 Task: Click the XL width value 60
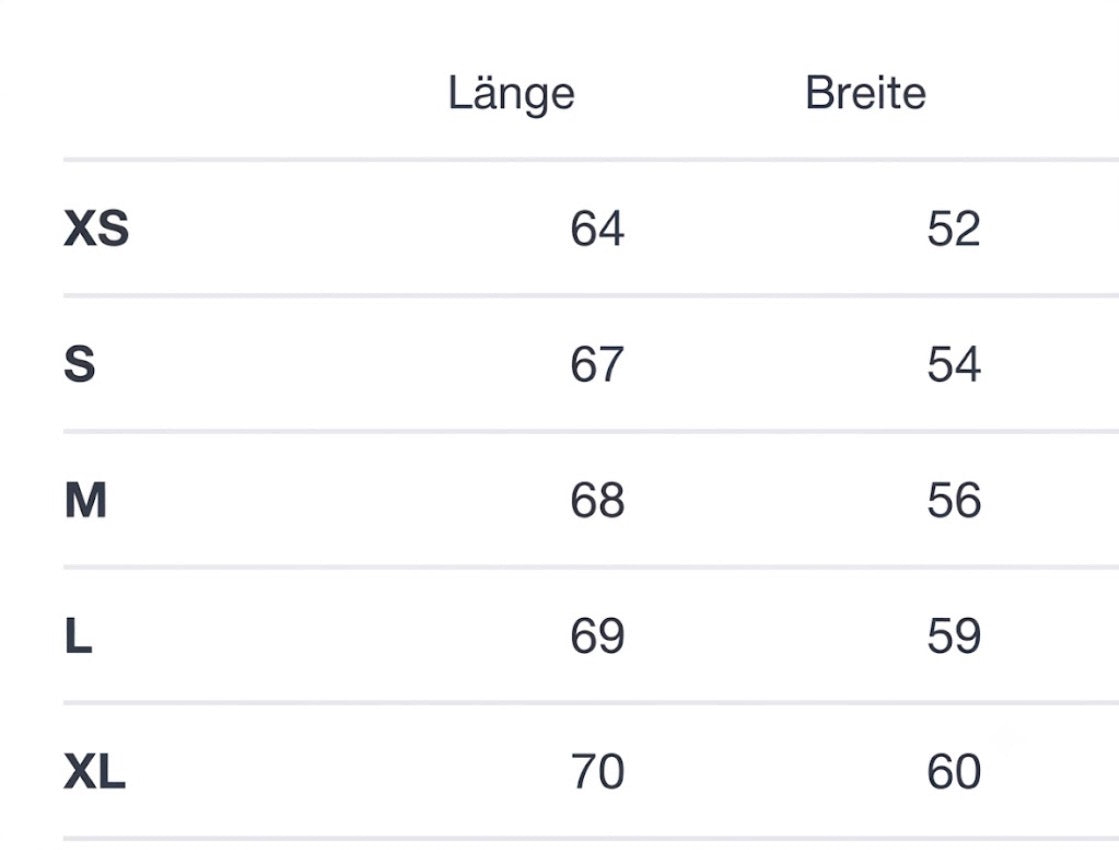[953, 771]
